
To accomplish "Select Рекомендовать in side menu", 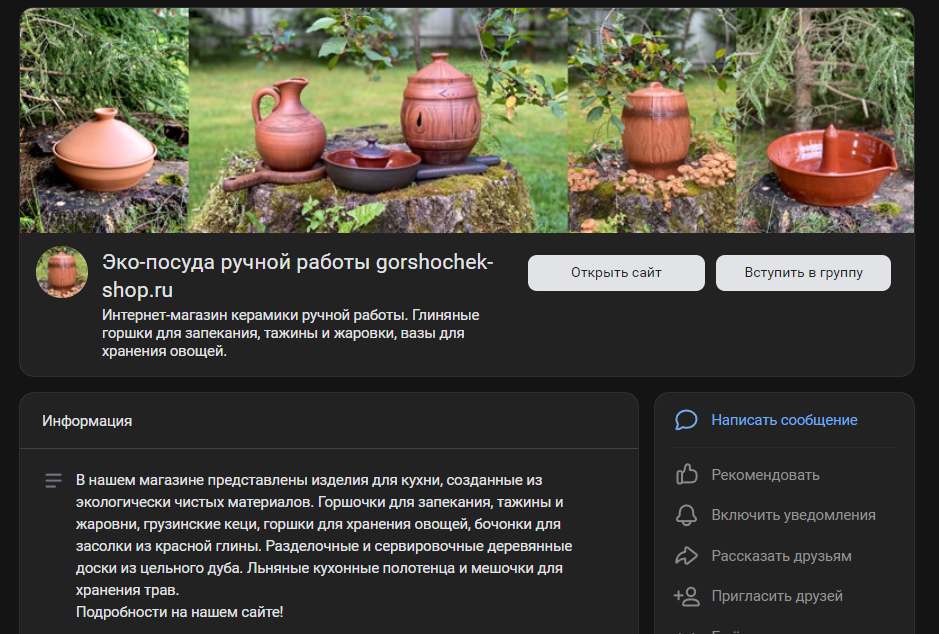I will pos(765,475).
